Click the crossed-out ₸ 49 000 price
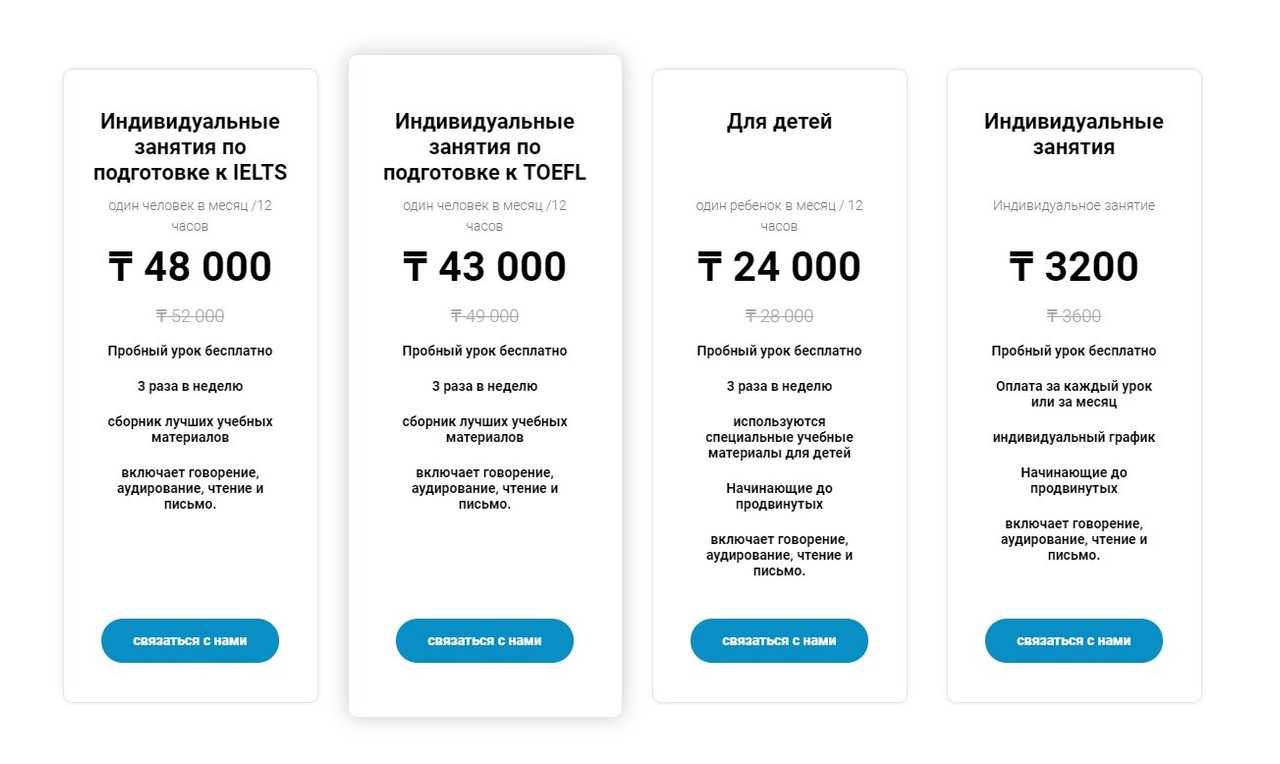 click(x=485, y=316)
